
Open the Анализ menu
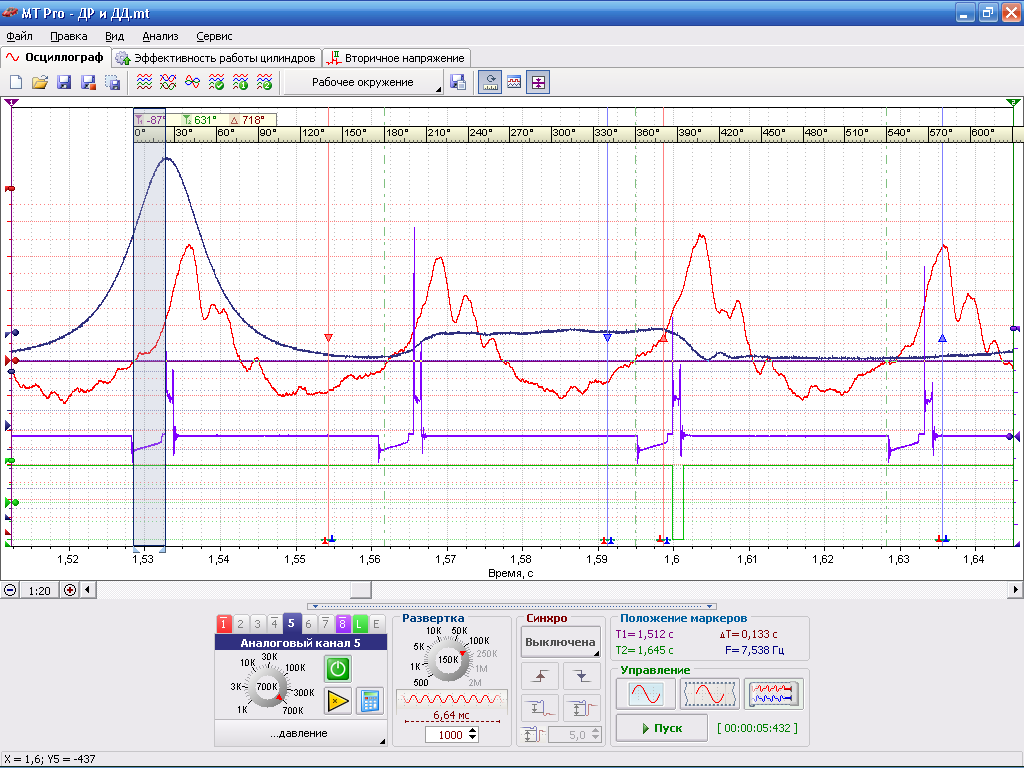click(x=160, y=37)
